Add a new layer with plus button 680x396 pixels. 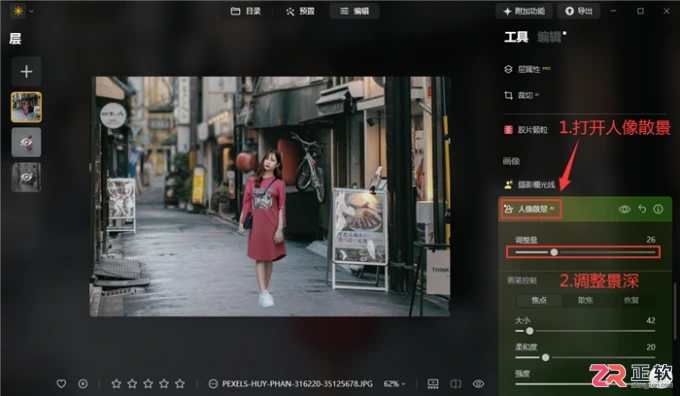[x=26, y=72]
